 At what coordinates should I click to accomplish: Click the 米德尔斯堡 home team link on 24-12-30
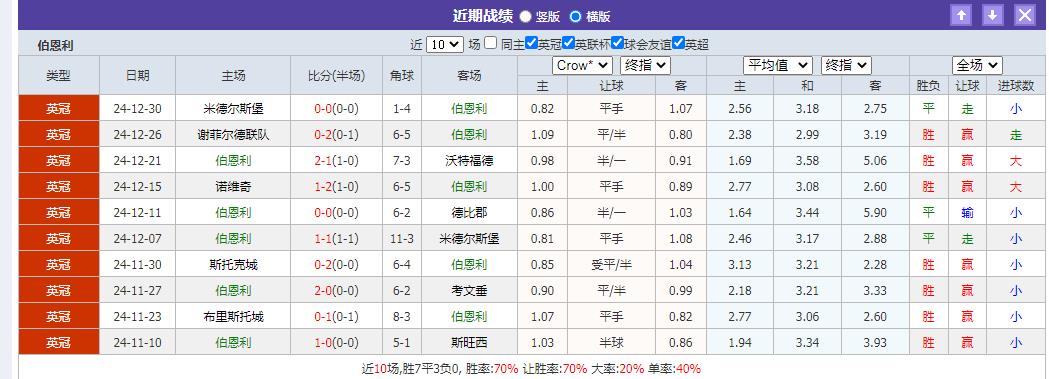click(x=233, y=108)
